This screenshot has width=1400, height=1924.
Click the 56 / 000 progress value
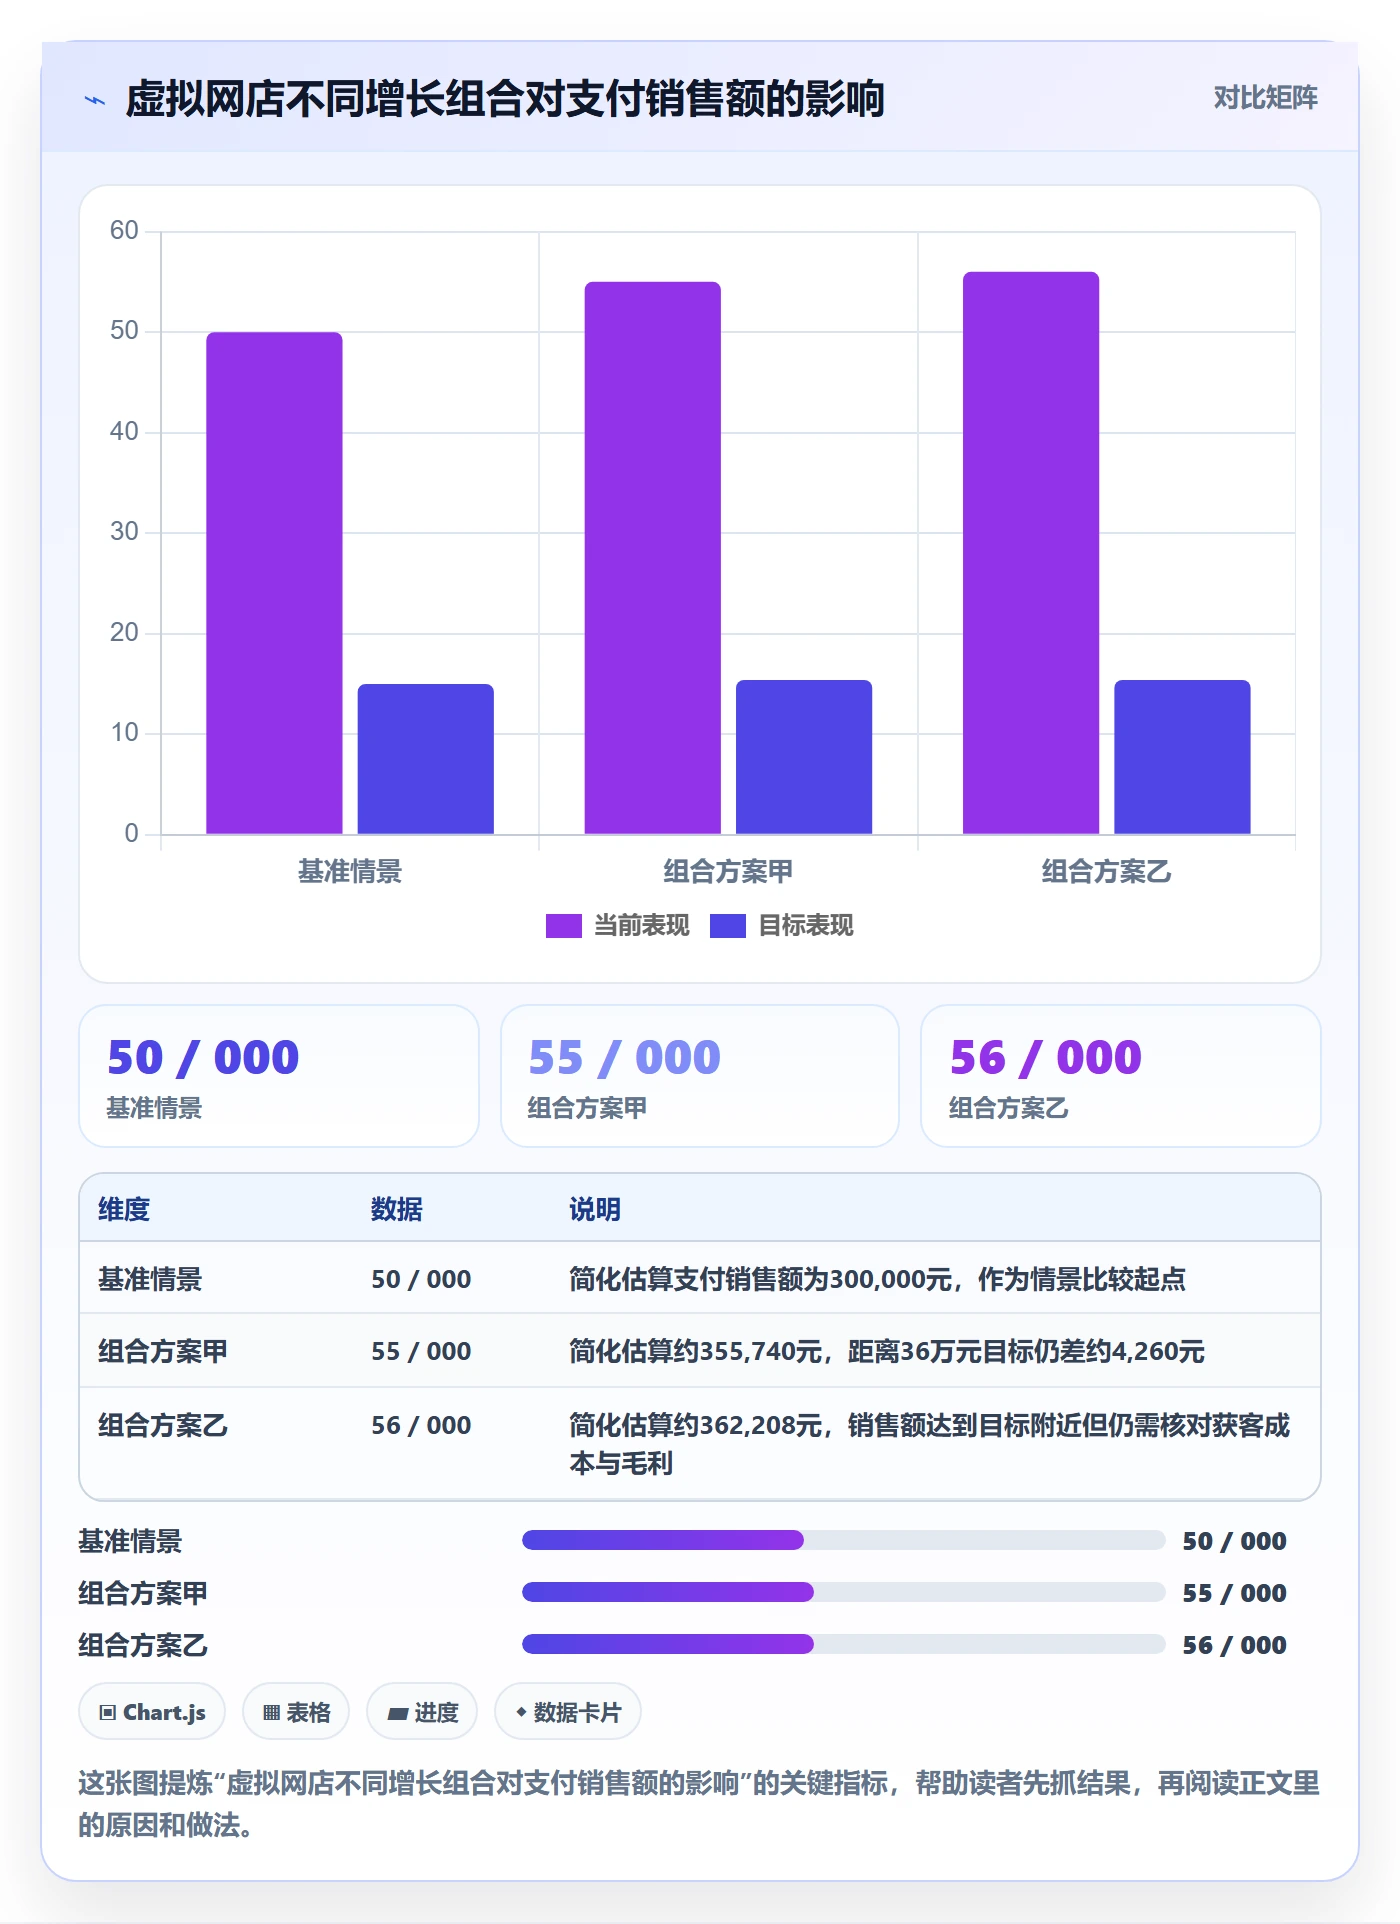1234,1645
